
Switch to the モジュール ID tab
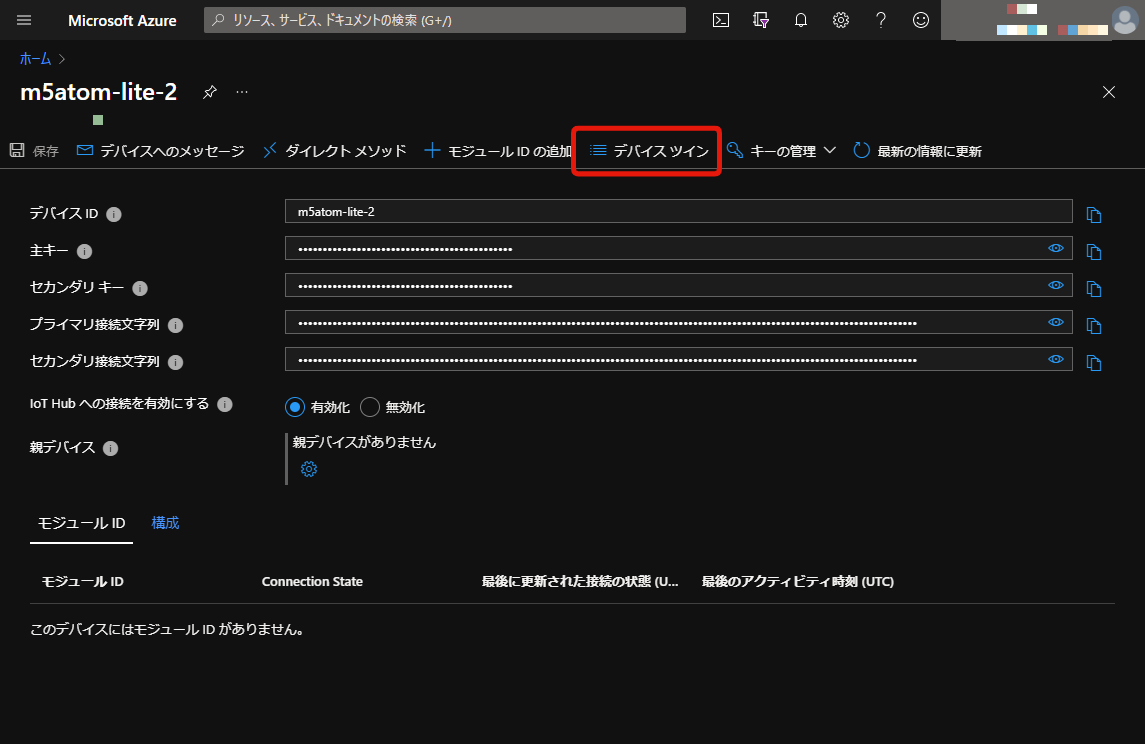click(x=81, y=524)
